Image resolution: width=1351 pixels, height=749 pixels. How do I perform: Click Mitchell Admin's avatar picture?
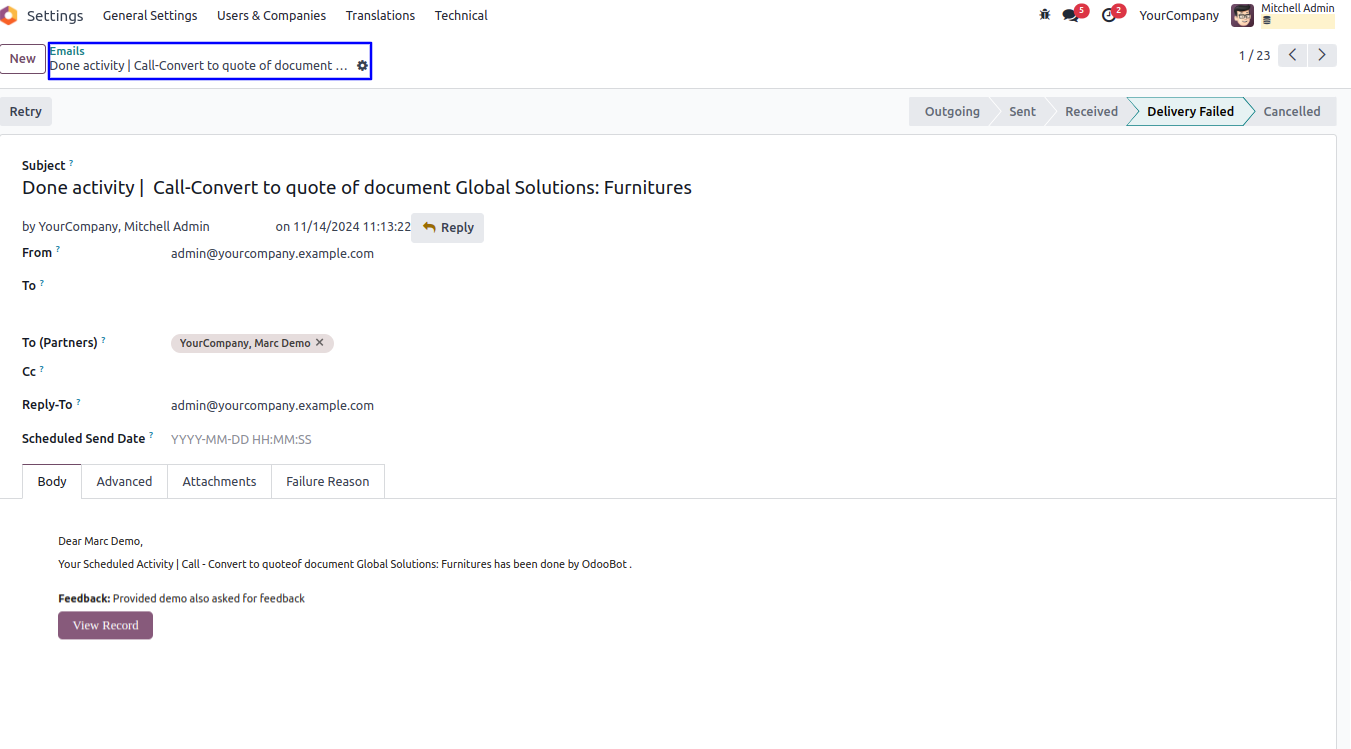click(1242, 15)
